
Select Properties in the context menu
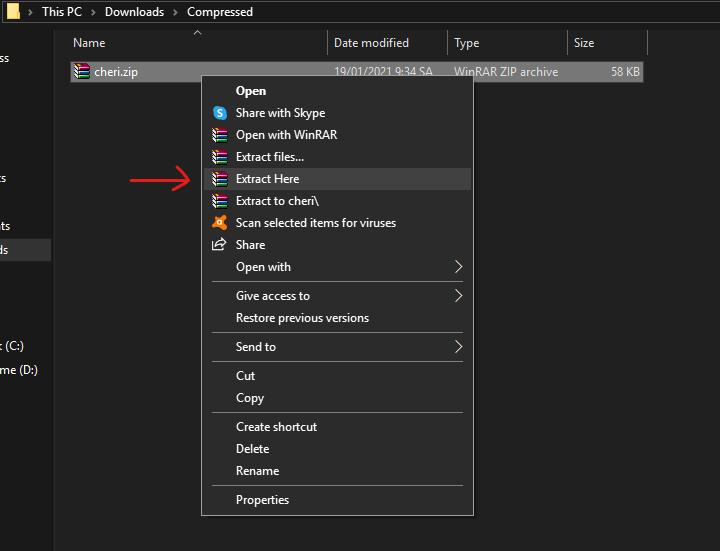click(262, 500)
